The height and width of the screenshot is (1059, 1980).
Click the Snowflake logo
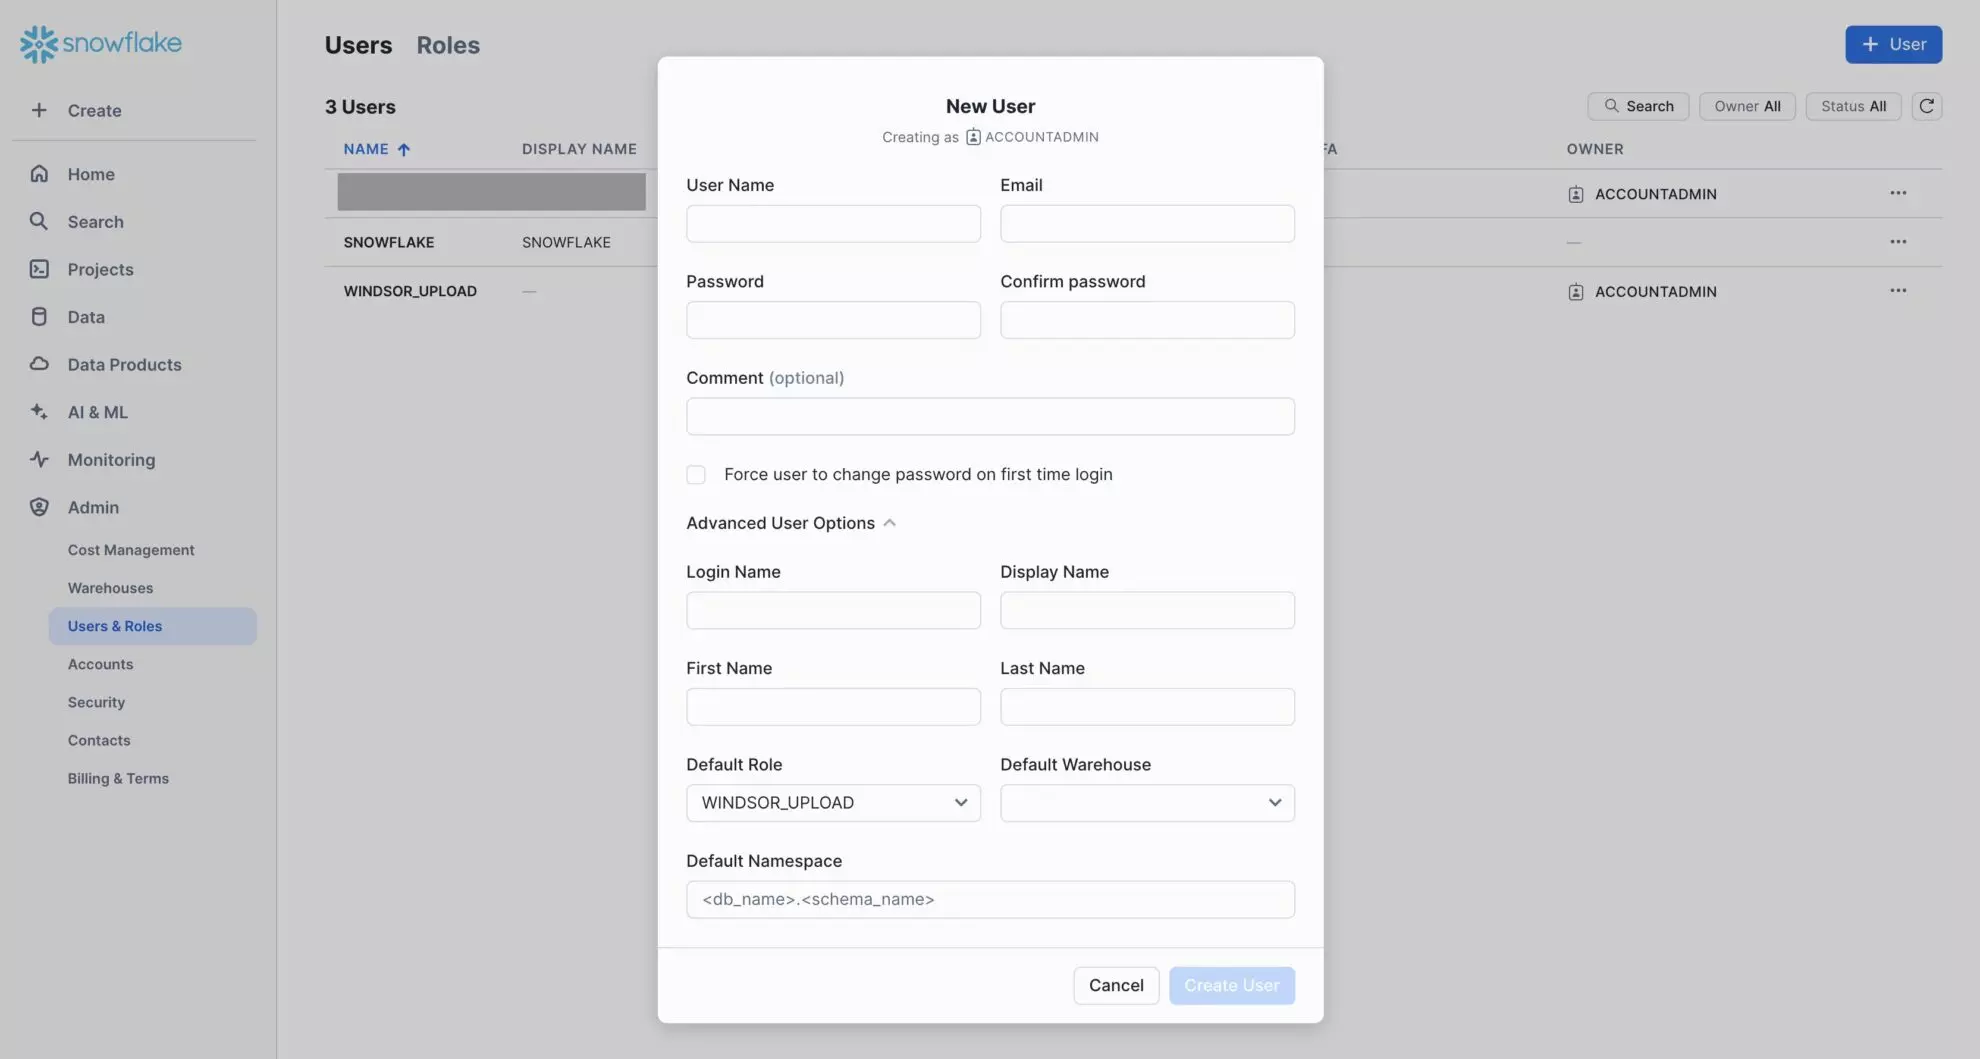[x=101, y=43]
